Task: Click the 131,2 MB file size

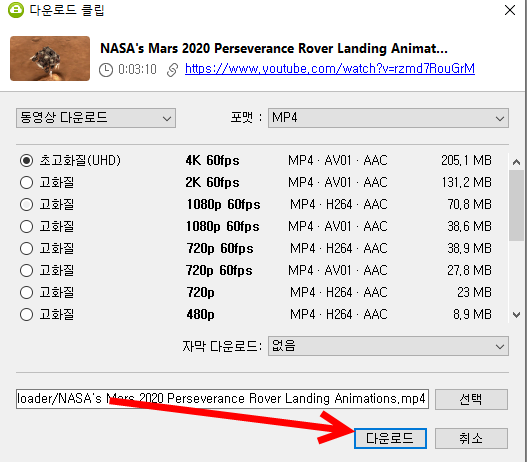Action: [x=467, y=182]
